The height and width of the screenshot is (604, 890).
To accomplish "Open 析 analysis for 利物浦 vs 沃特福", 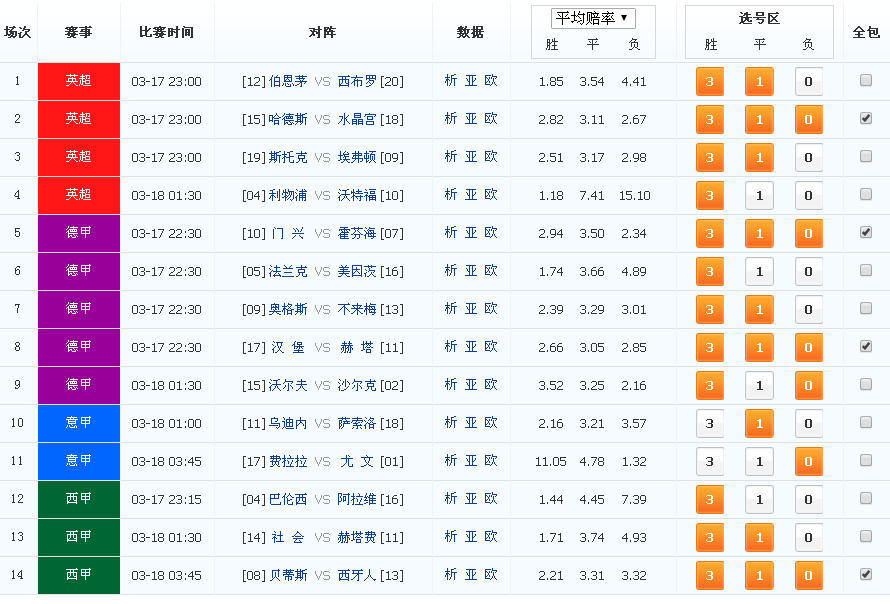I will coord(451,195).
